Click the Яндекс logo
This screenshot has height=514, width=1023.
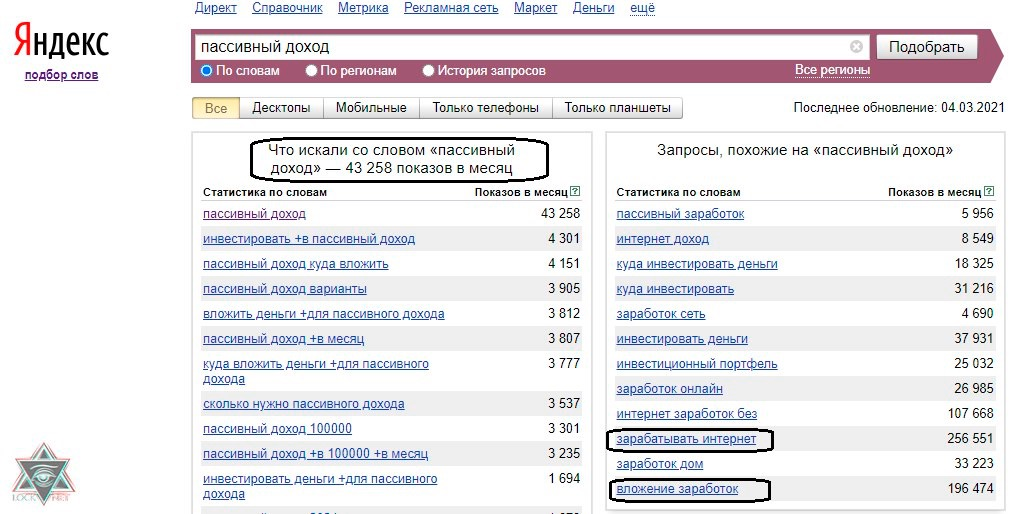pyautogui.click(x=61, y=42)
